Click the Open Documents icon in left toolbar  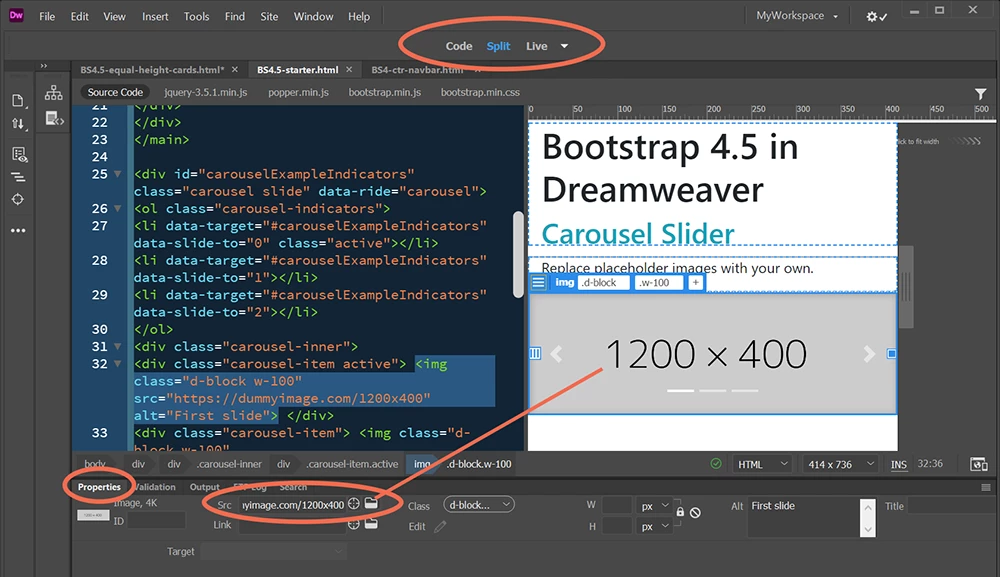click(x=18, y=100)
